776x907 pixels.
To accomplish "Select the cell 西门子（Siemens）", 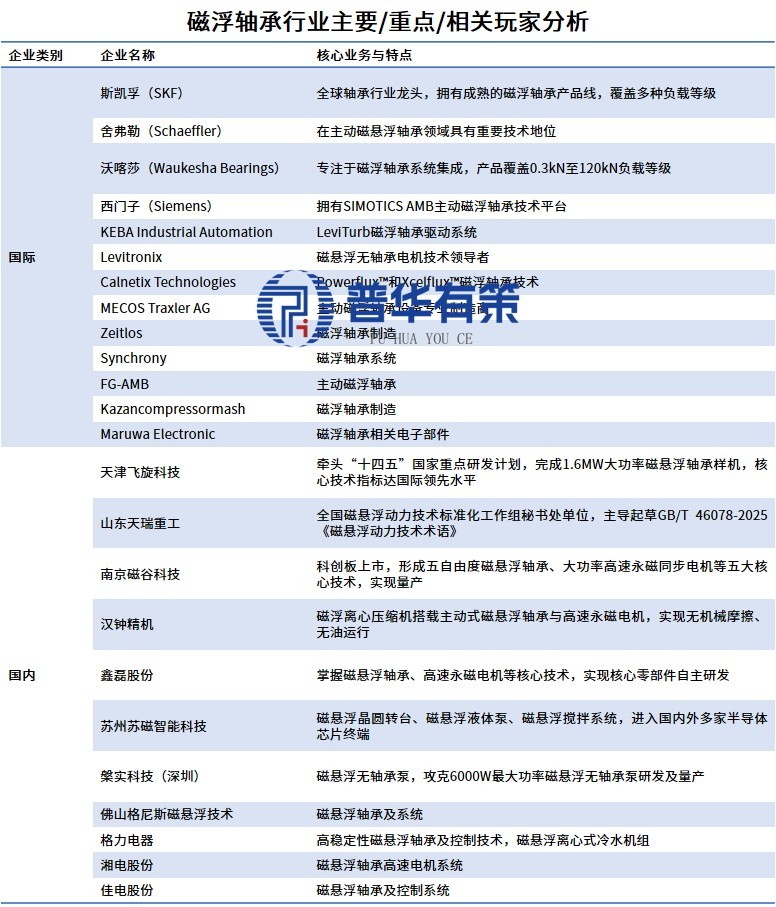I will click(156, 207).
